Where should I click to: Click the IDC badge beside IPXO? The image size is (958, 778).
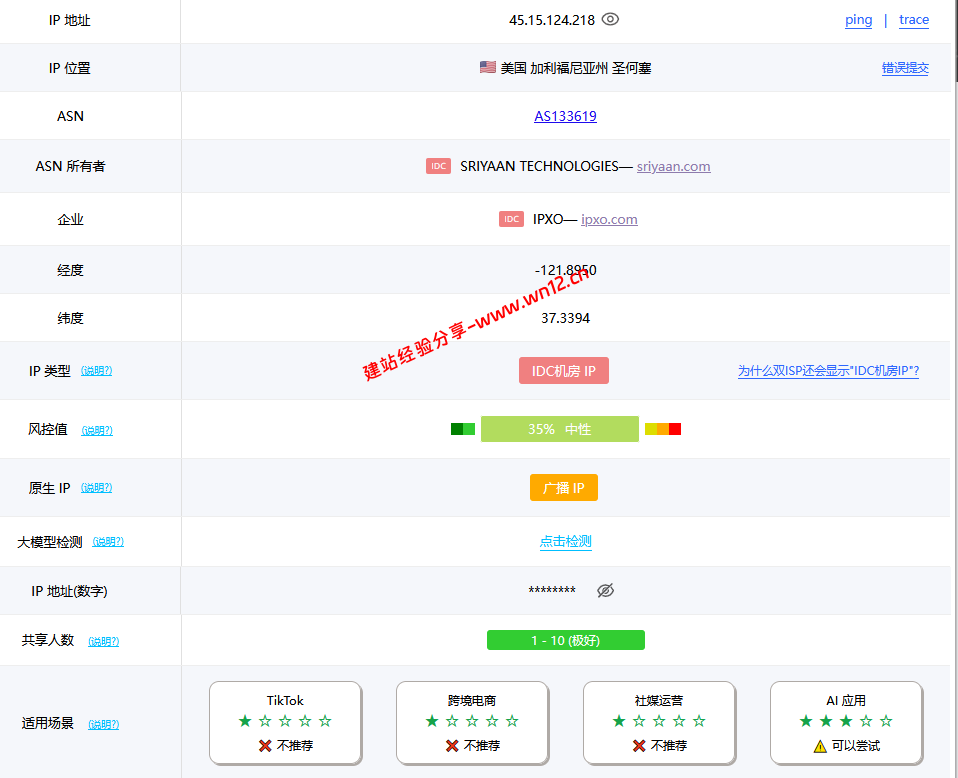pyautogui.click(x=511, y=219)
